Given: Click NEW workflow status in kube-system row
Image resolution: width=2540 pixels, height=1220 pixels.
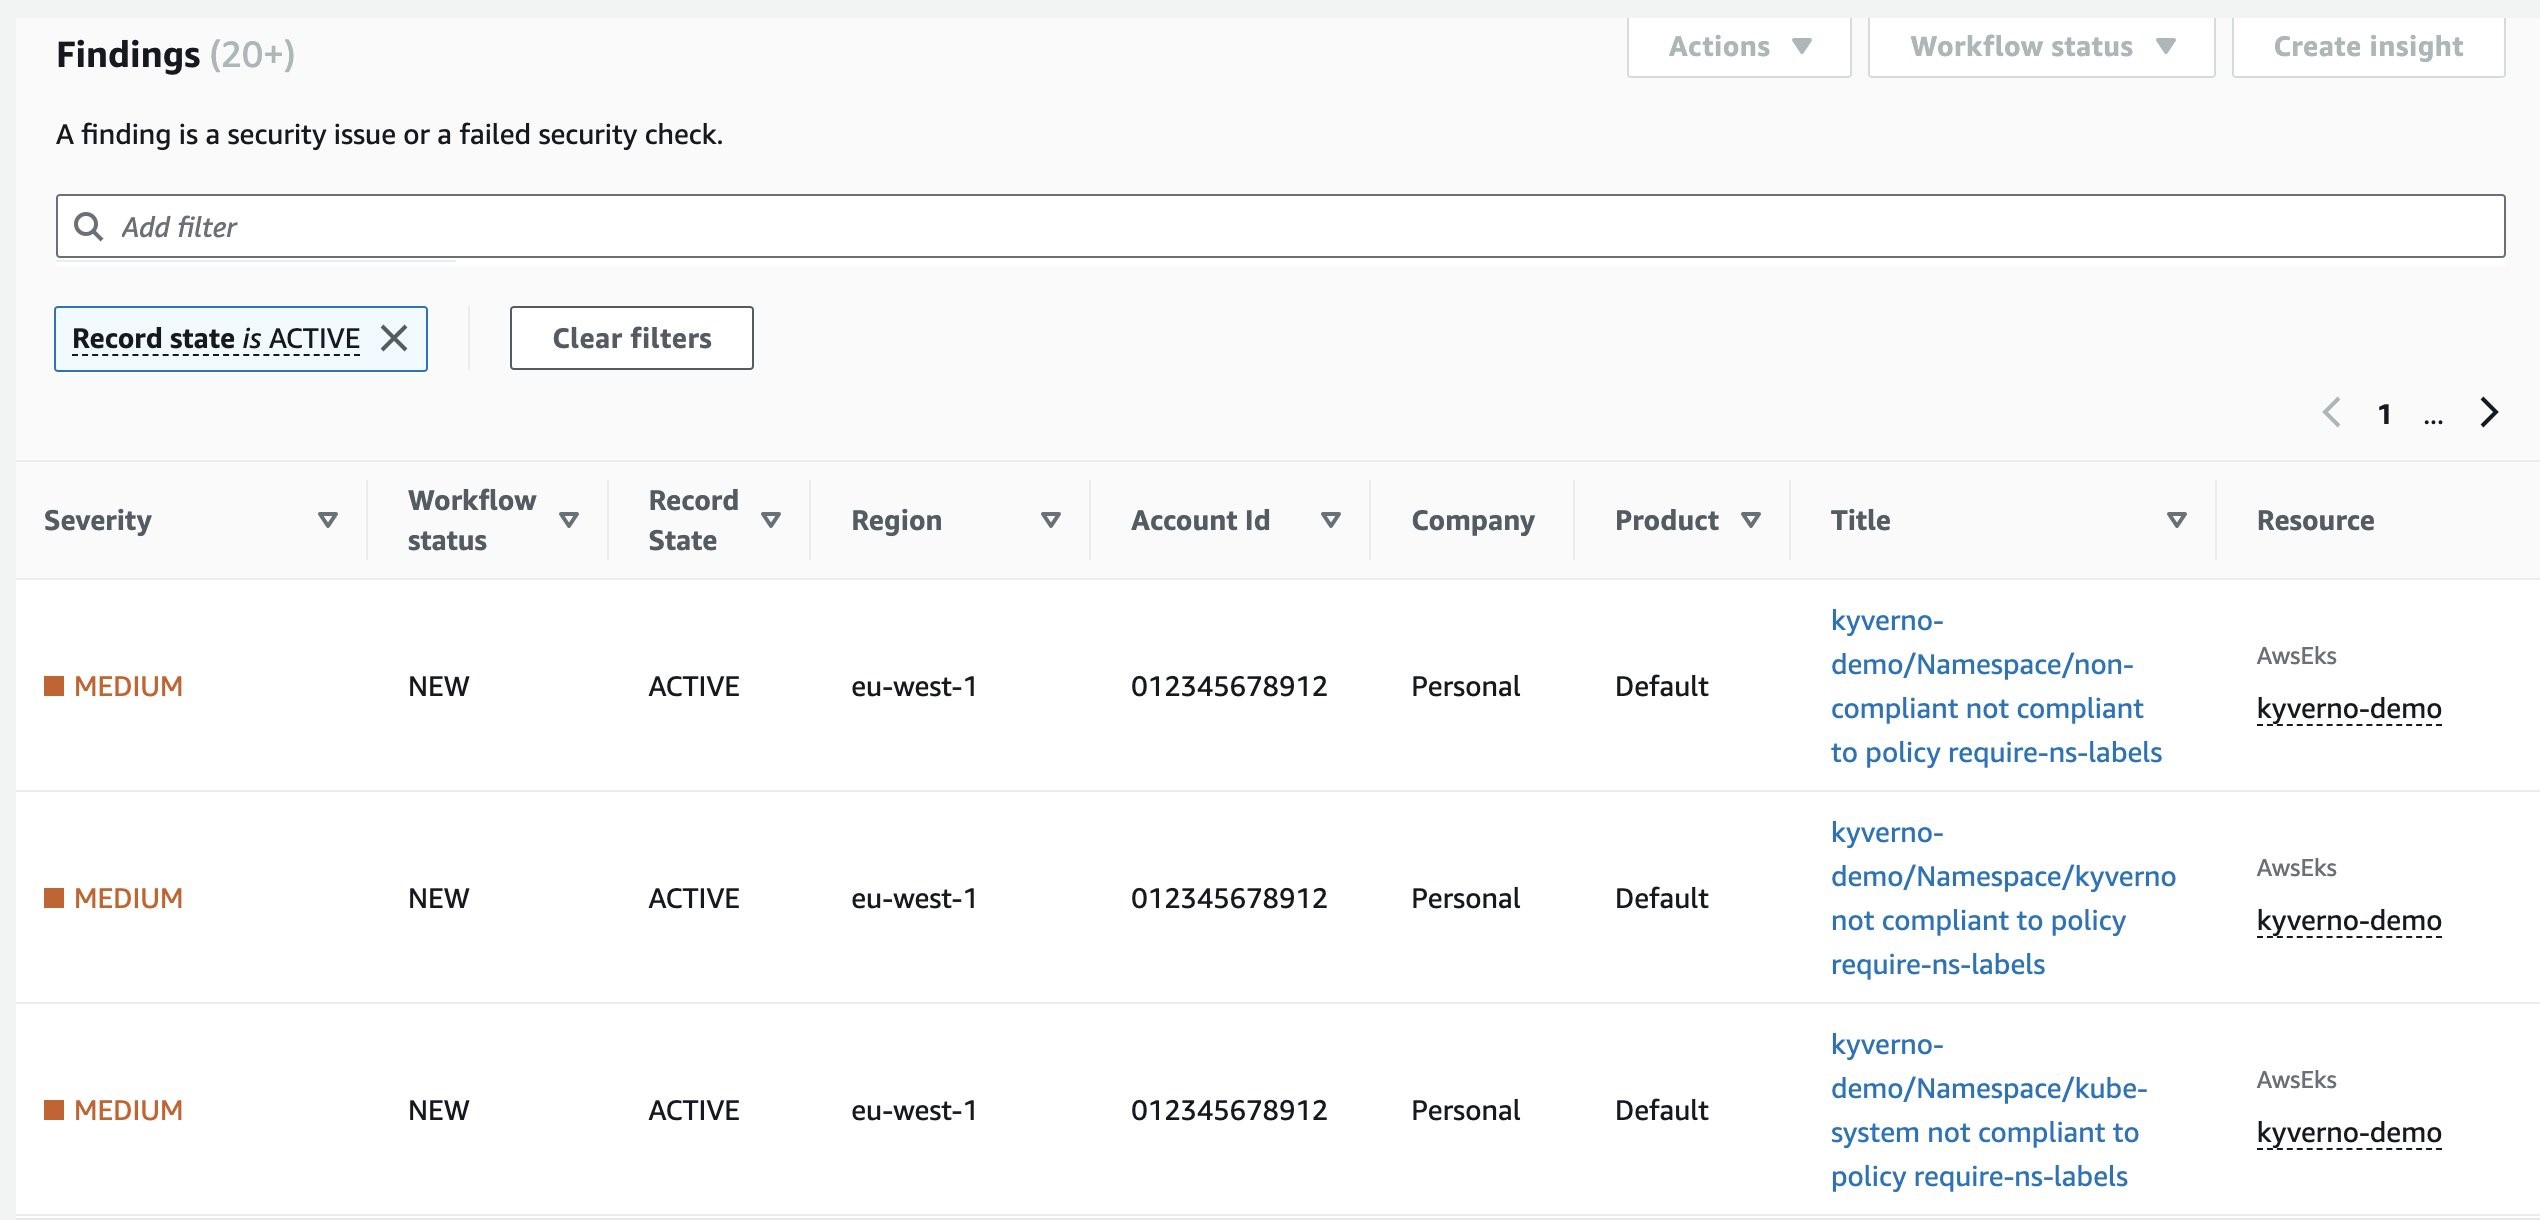Looking at the screenshot, I should 438,1110.
